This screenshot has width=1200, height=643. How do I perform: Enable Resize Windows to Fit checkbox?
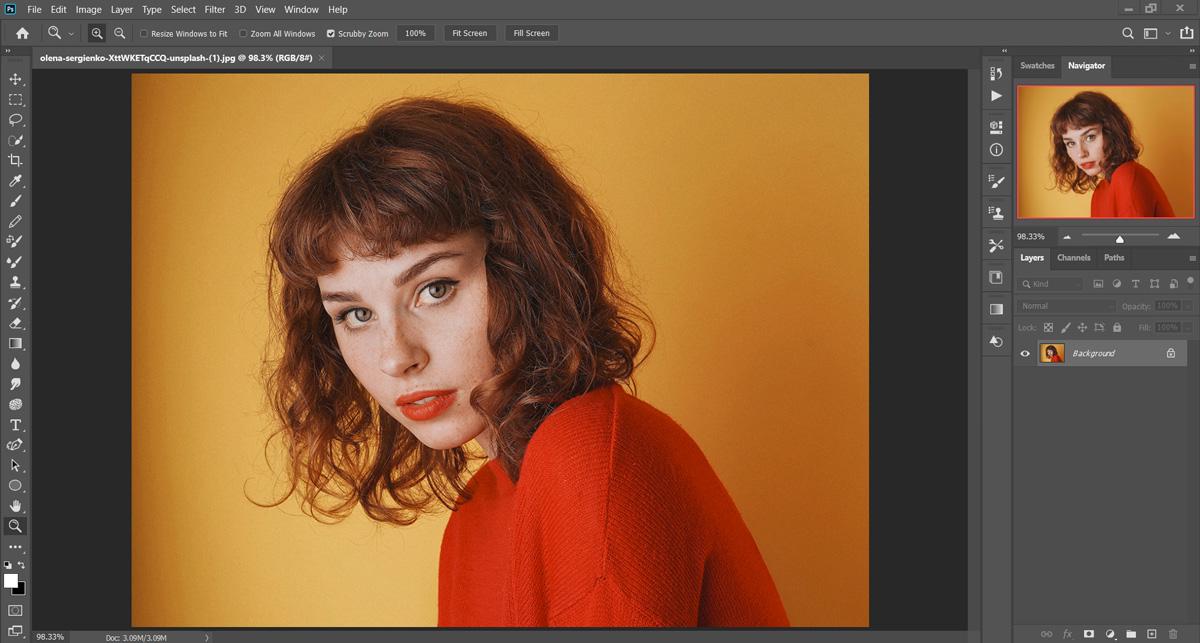pyautogui.click(x=143, y=34)
